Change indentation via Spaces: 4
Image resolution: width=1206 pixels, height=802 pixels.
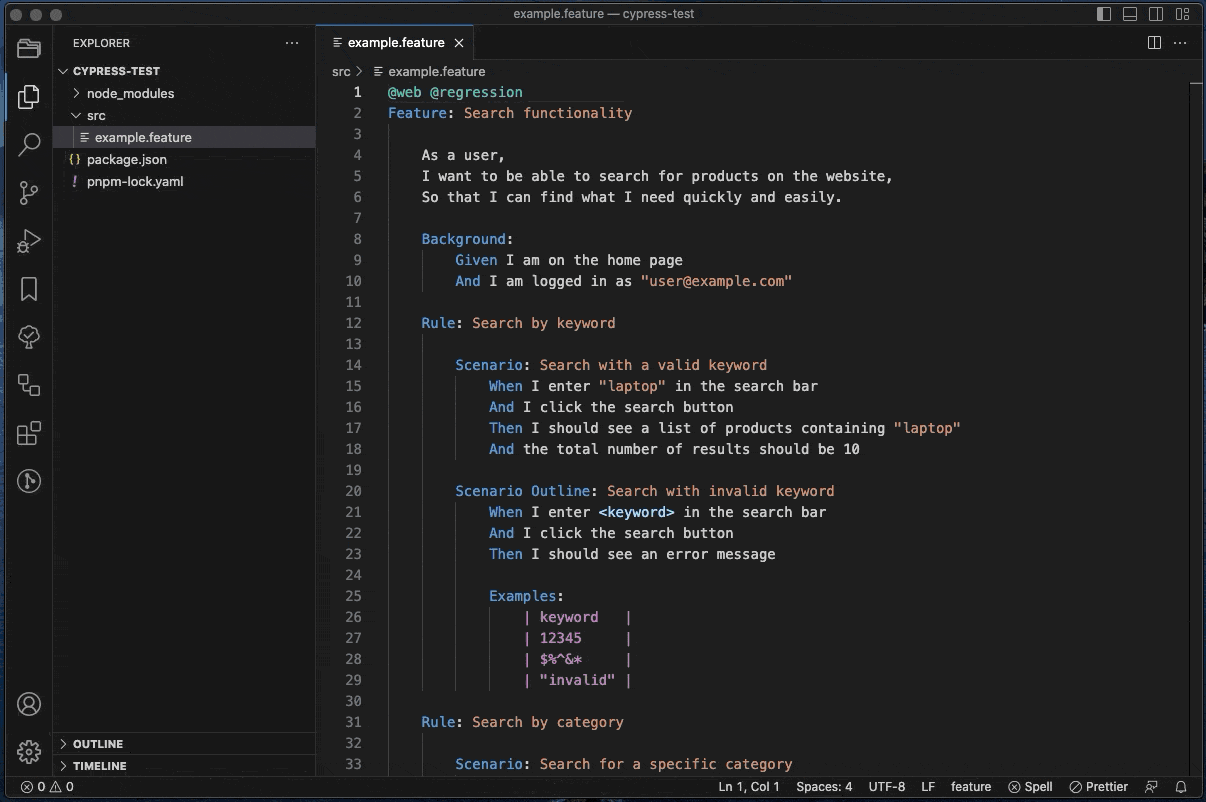[824, 787]
